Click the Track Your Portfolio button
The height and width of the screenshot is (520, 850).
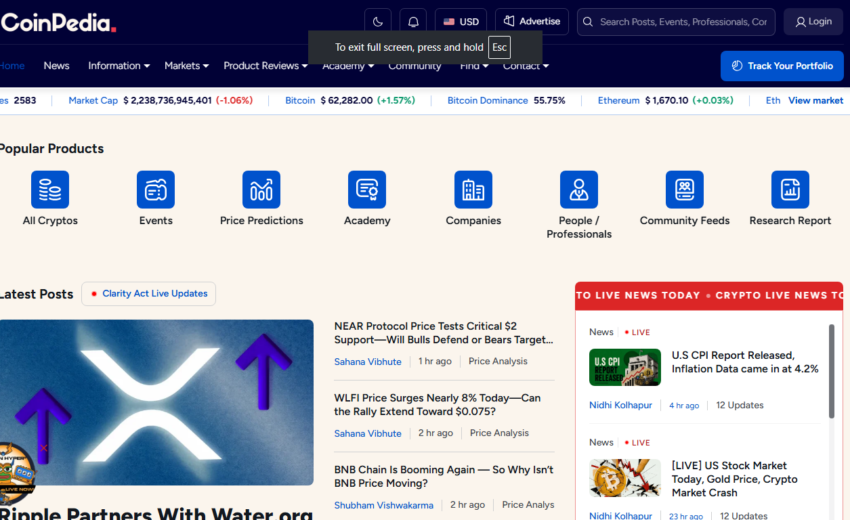click(782, 66)
